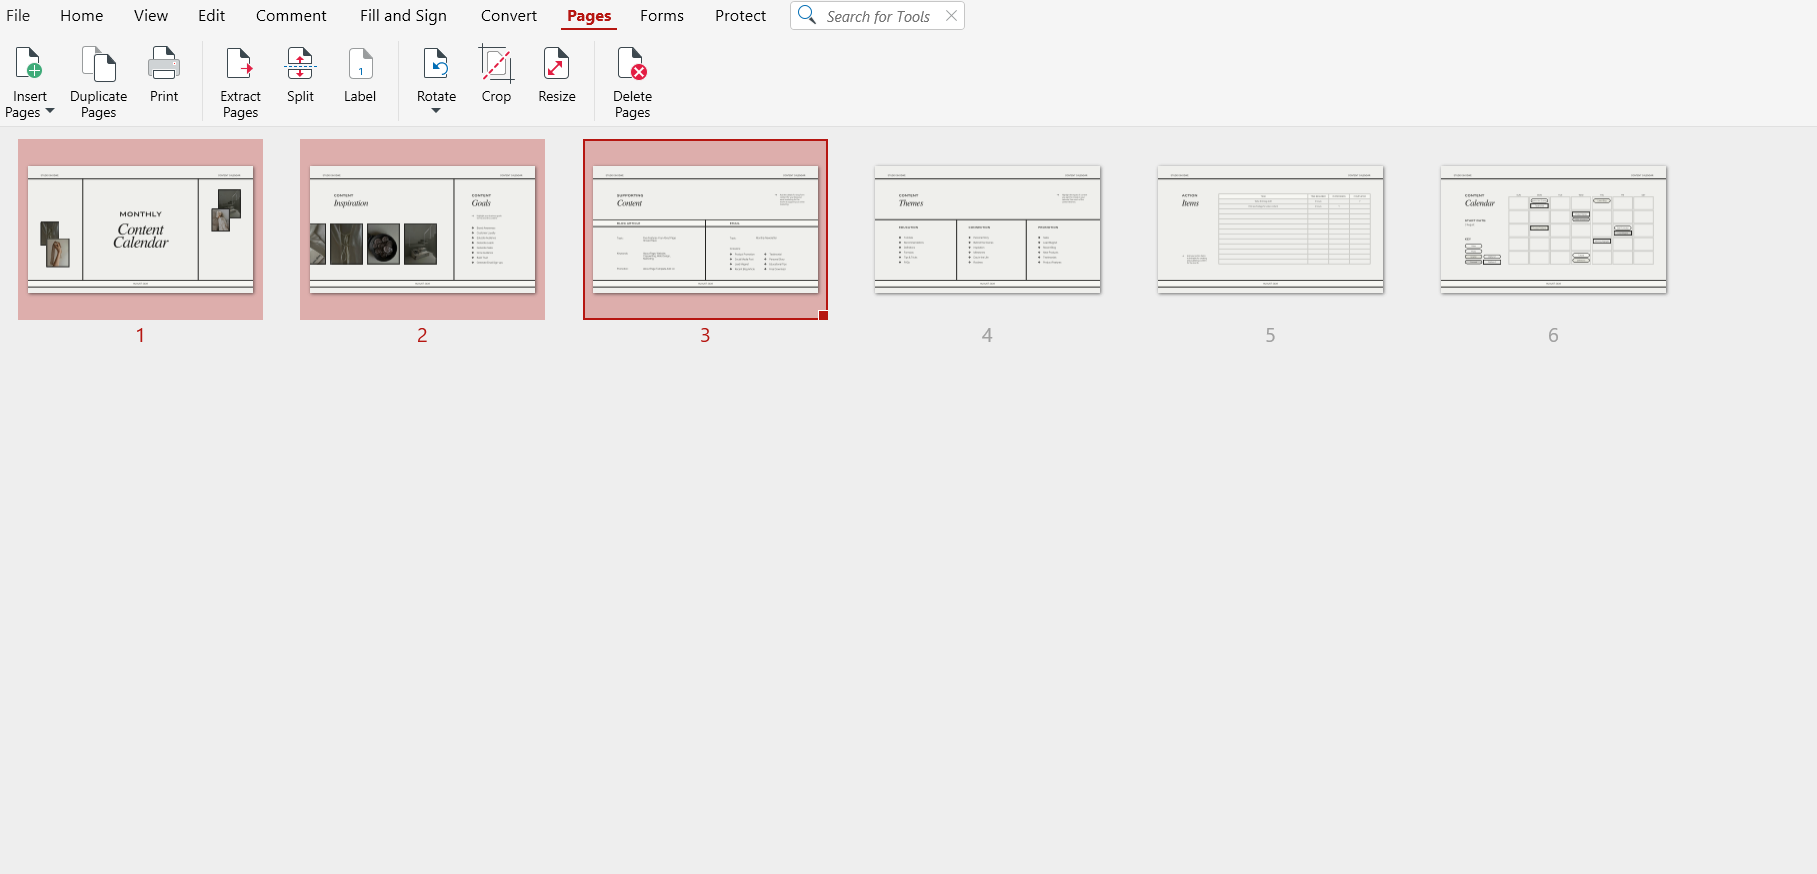This screenshot has height=874, width=1817.
Task: Click page 1 Monthly Content Calendar thumbnail
Action: point(140,229)
